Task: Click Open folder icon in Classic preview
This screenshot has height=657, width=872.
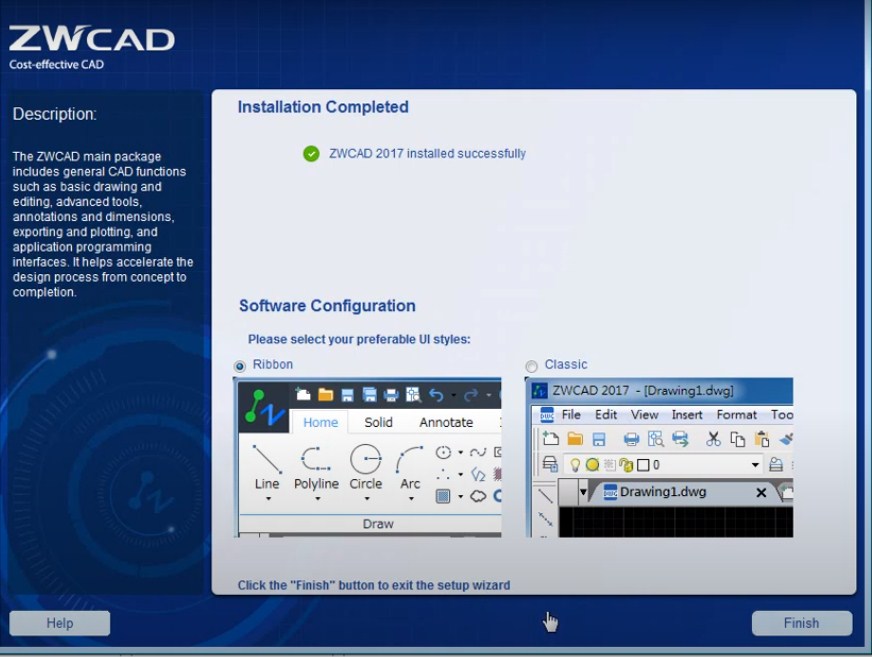Action: click(575, 439)
